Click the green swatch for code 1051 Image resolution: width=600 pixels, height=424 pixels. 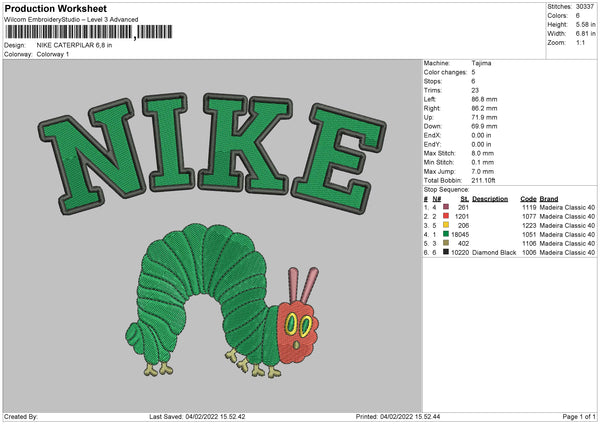446,234
